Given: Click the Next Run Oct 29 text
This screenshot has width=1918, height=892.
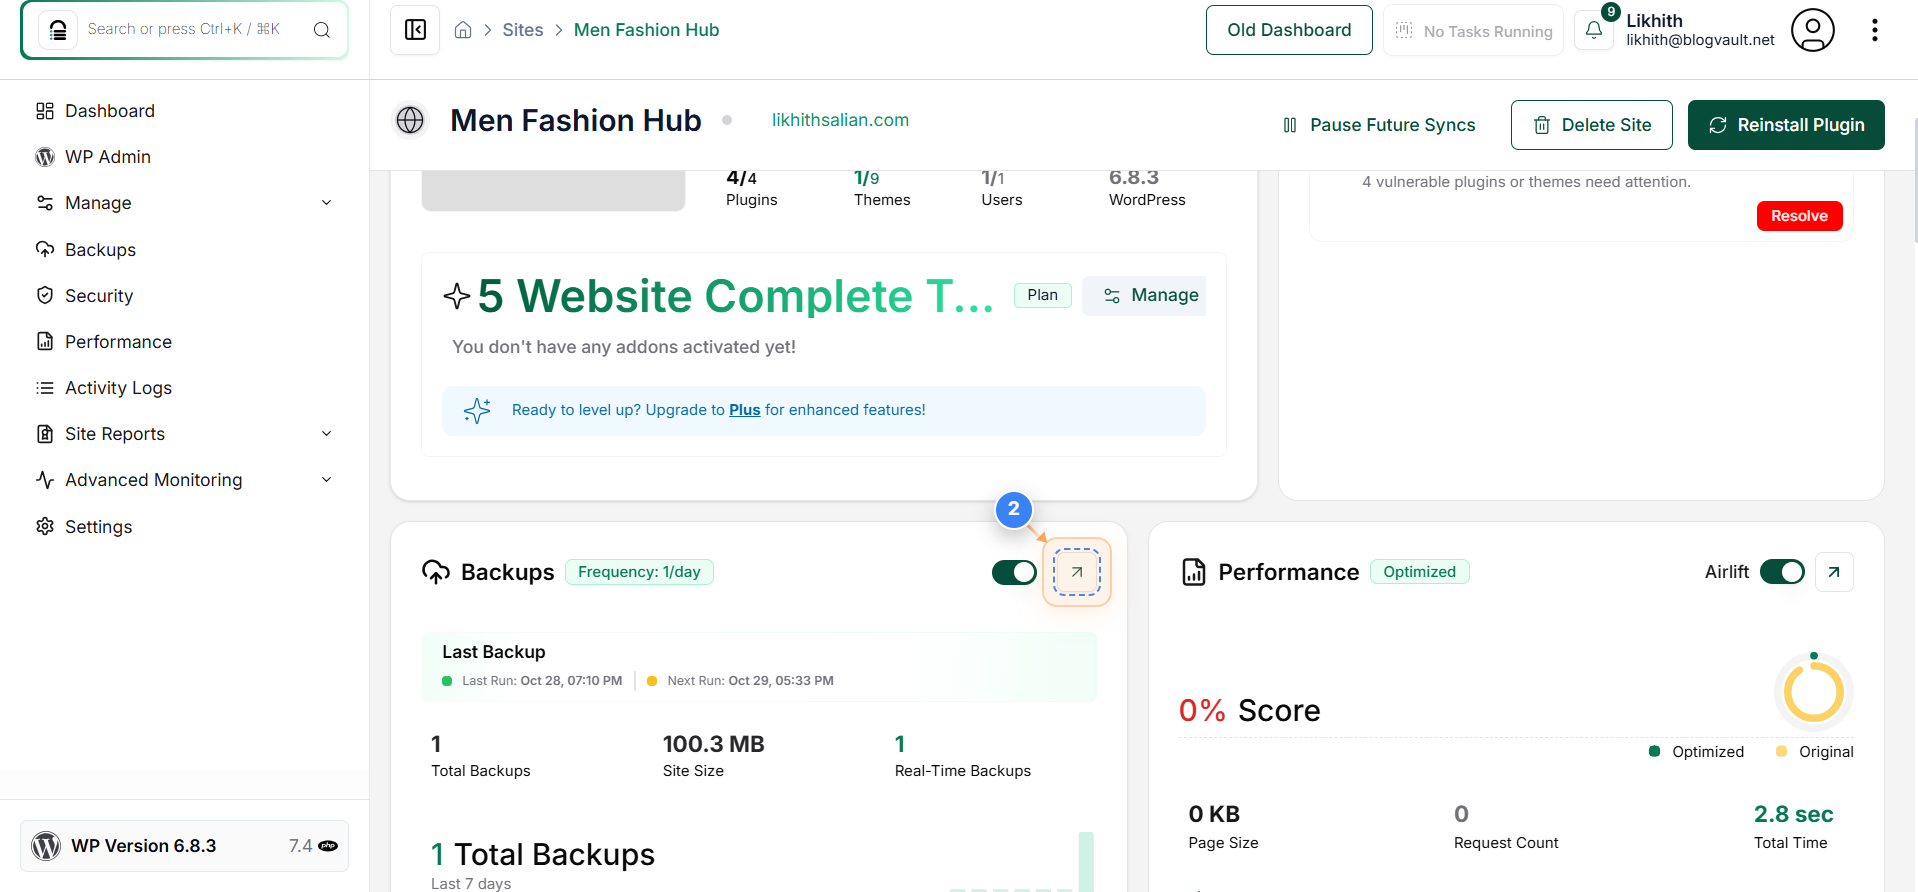Looking at the screenshot, I should tap(750, 681).
